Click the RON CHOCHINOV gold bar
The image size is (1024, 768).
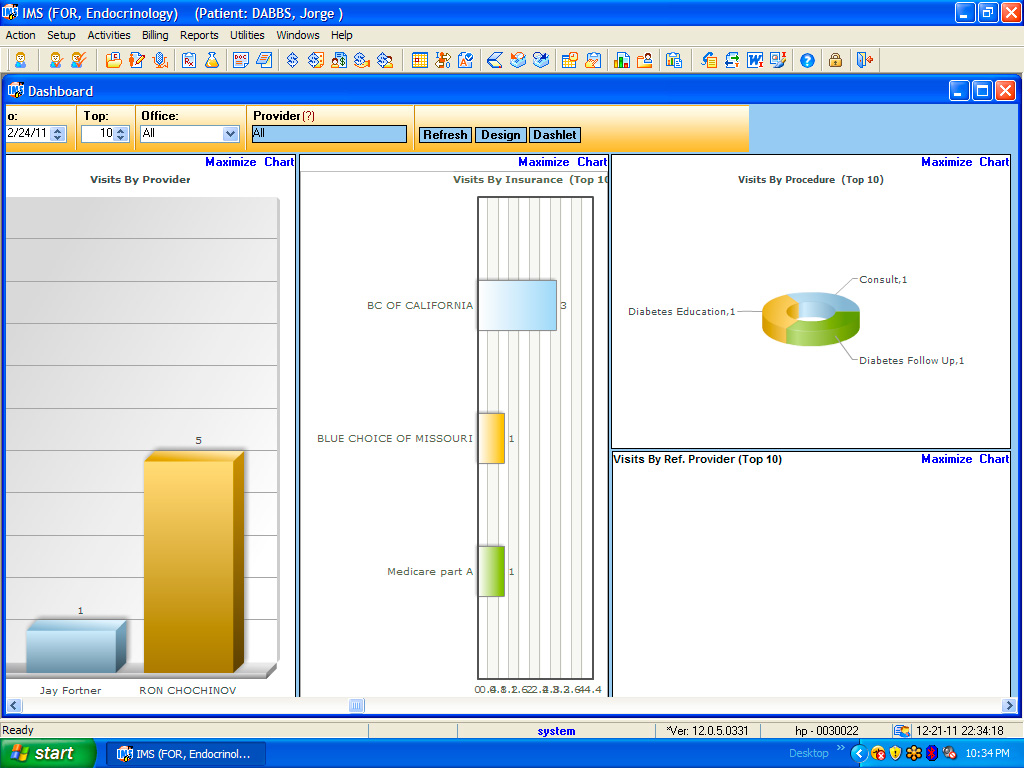[x=193, y=562]
